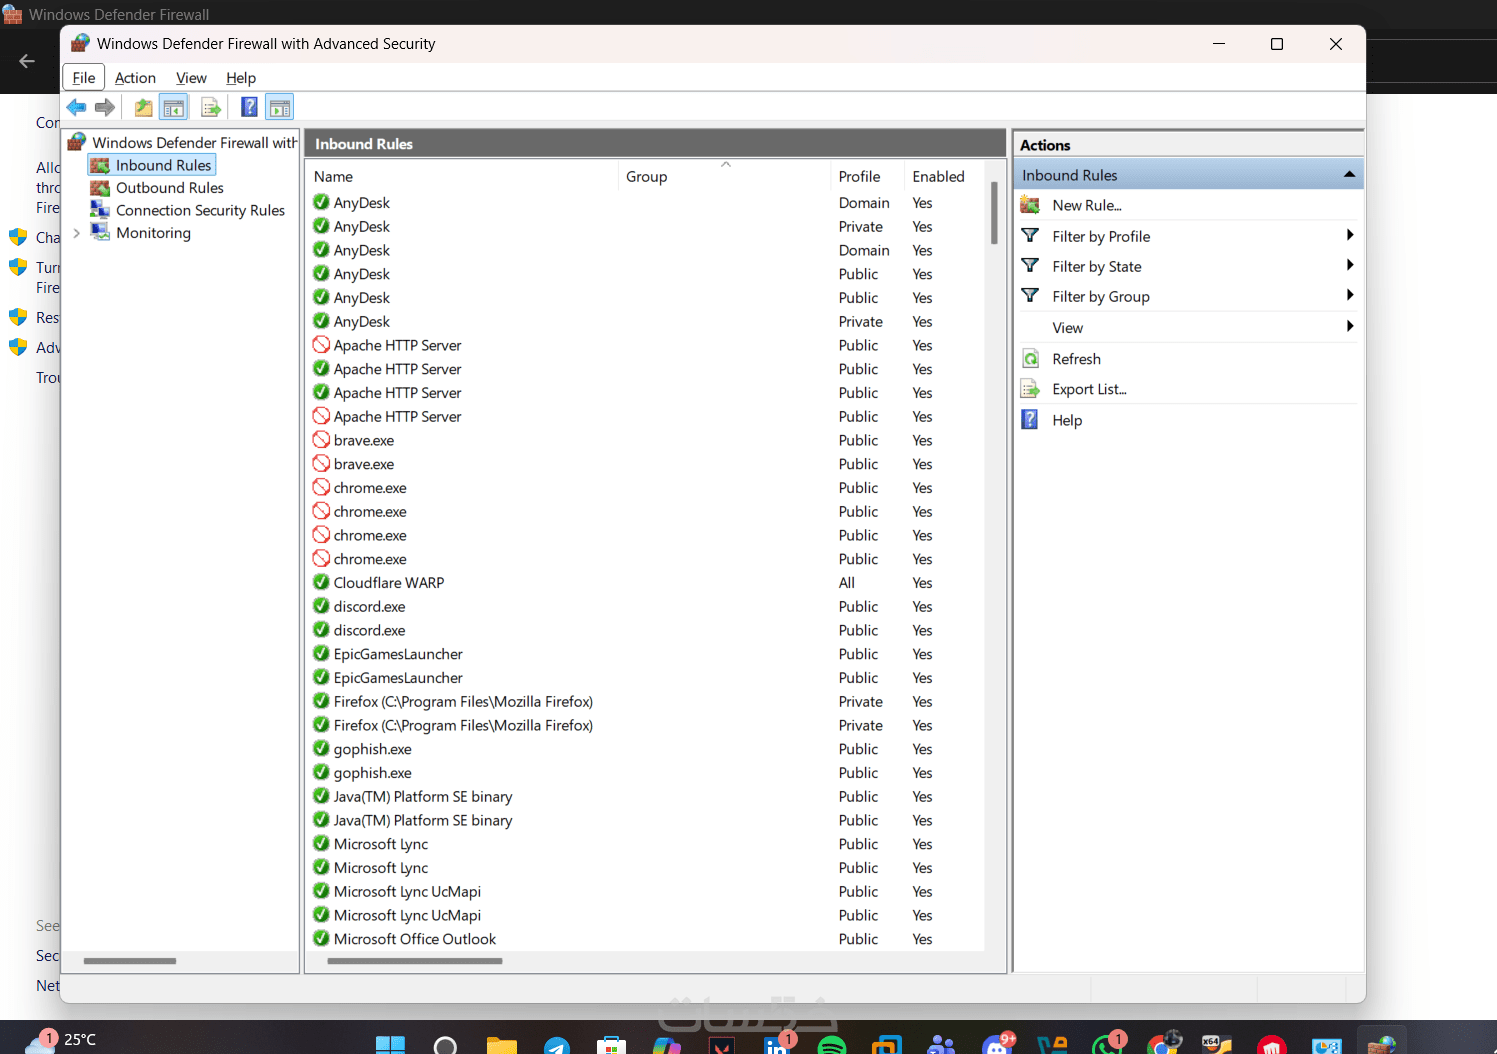Screen dimensions: 1497x1054
Task: Click the horizontal scrollbar under the rules list
Action: (x=414, y=961)
